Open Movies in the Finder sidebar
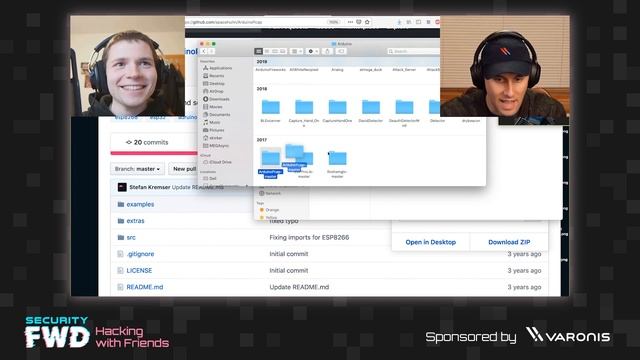The image size is (640, 360). click(x=213, y=107)
